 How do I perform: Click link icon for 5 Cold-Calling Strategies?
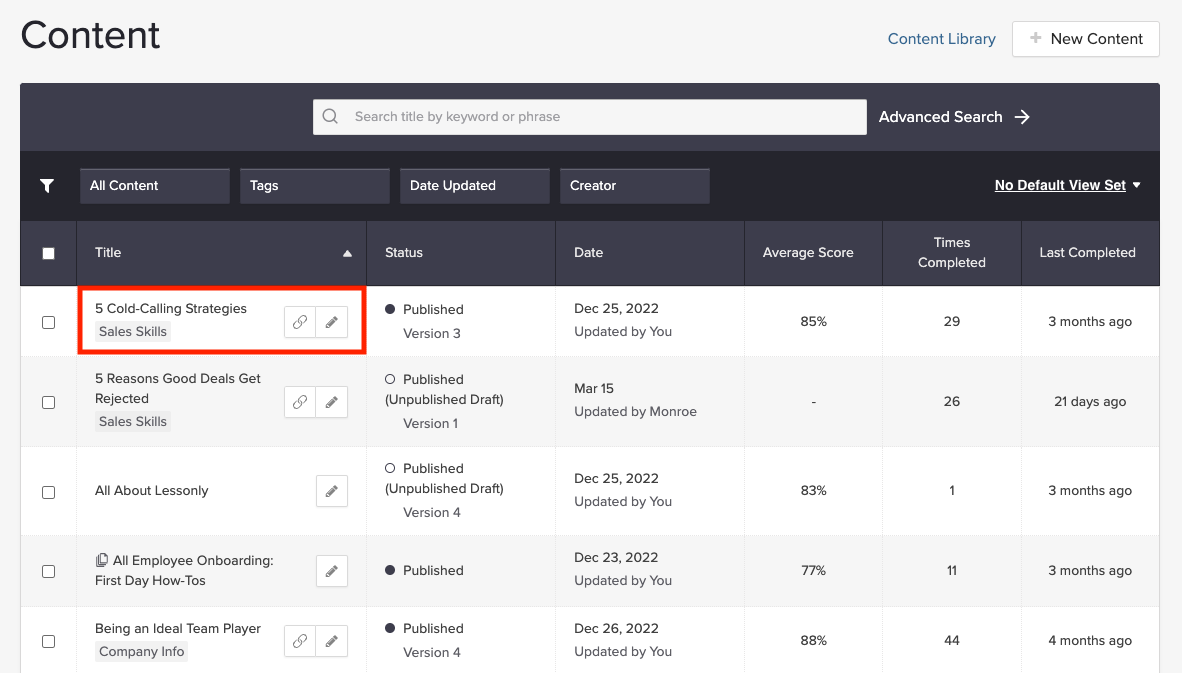300,322
